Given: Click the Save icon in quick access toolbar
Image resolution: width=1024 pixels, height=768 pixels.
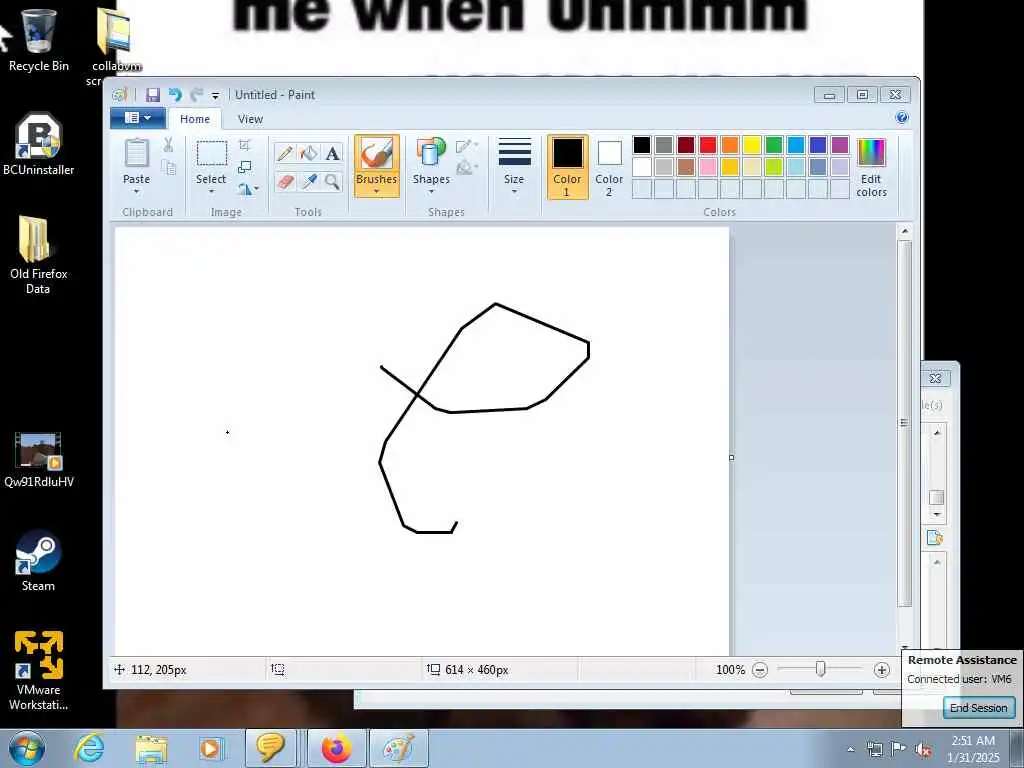Looking at the screenshot, I should click(x=153, y=95).
